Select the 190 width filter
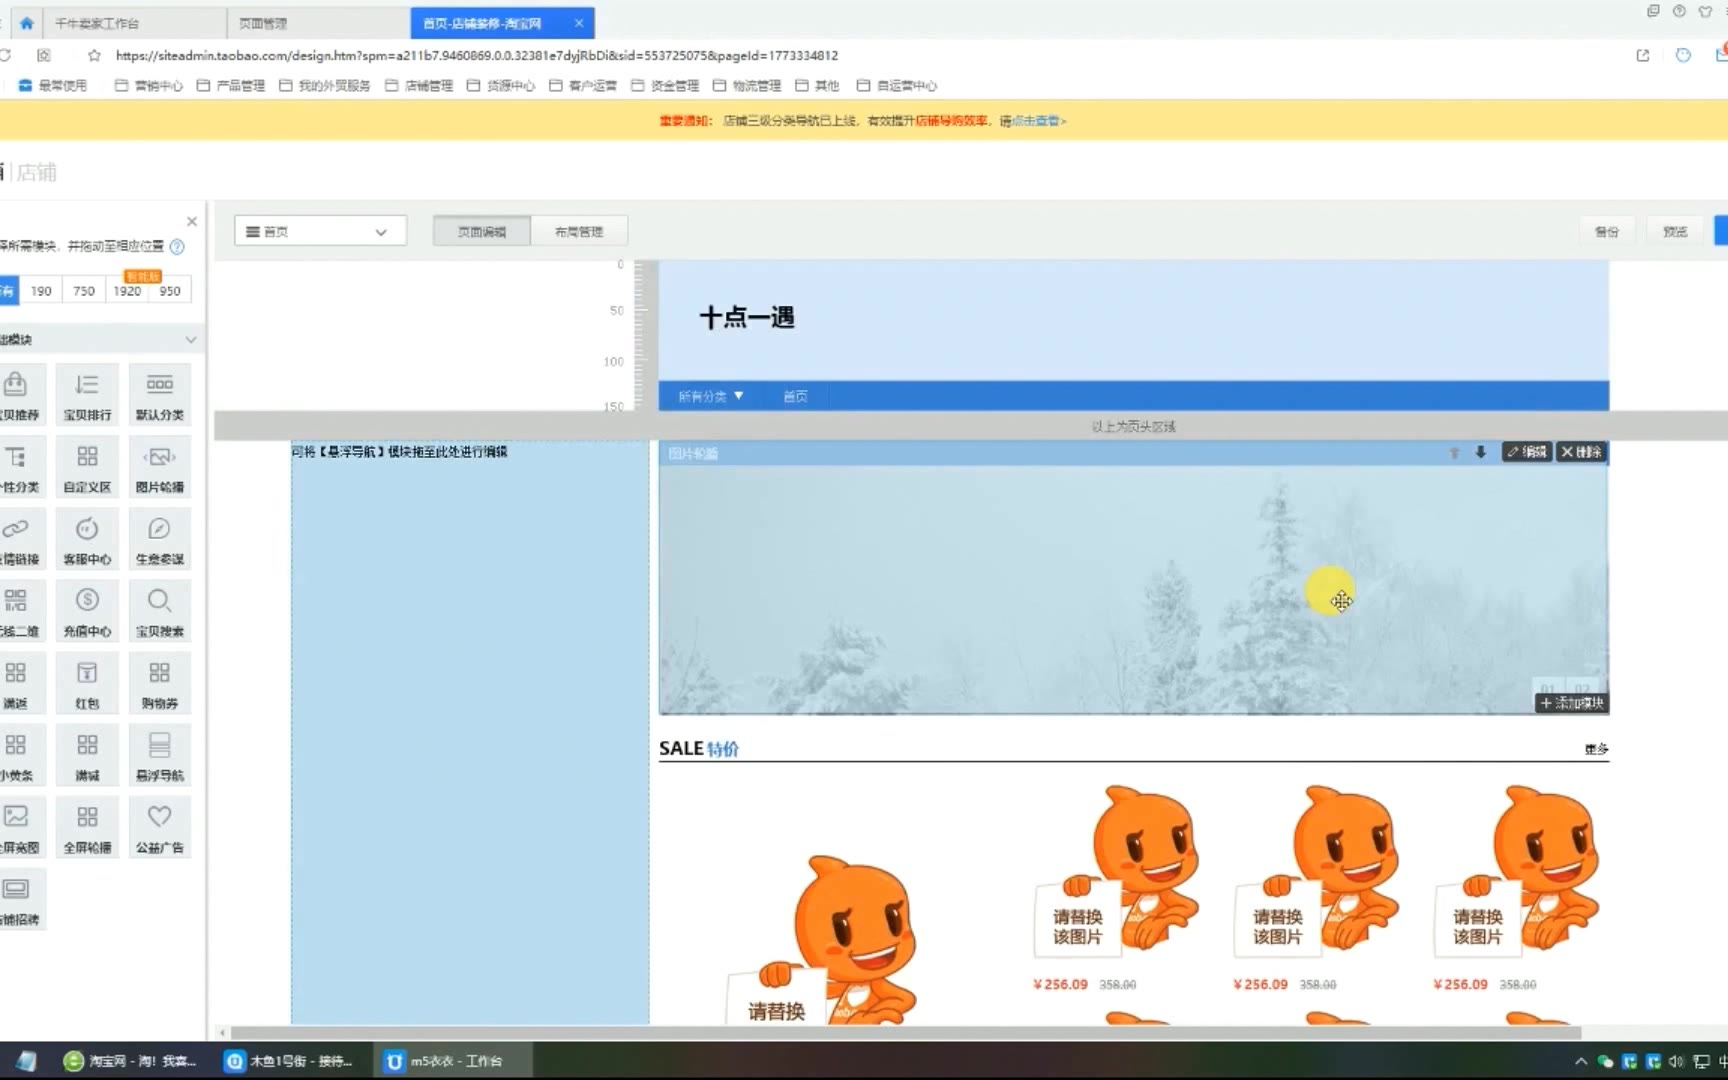1728x1080 pixels. pyautogui.click(x=41, y=291)
